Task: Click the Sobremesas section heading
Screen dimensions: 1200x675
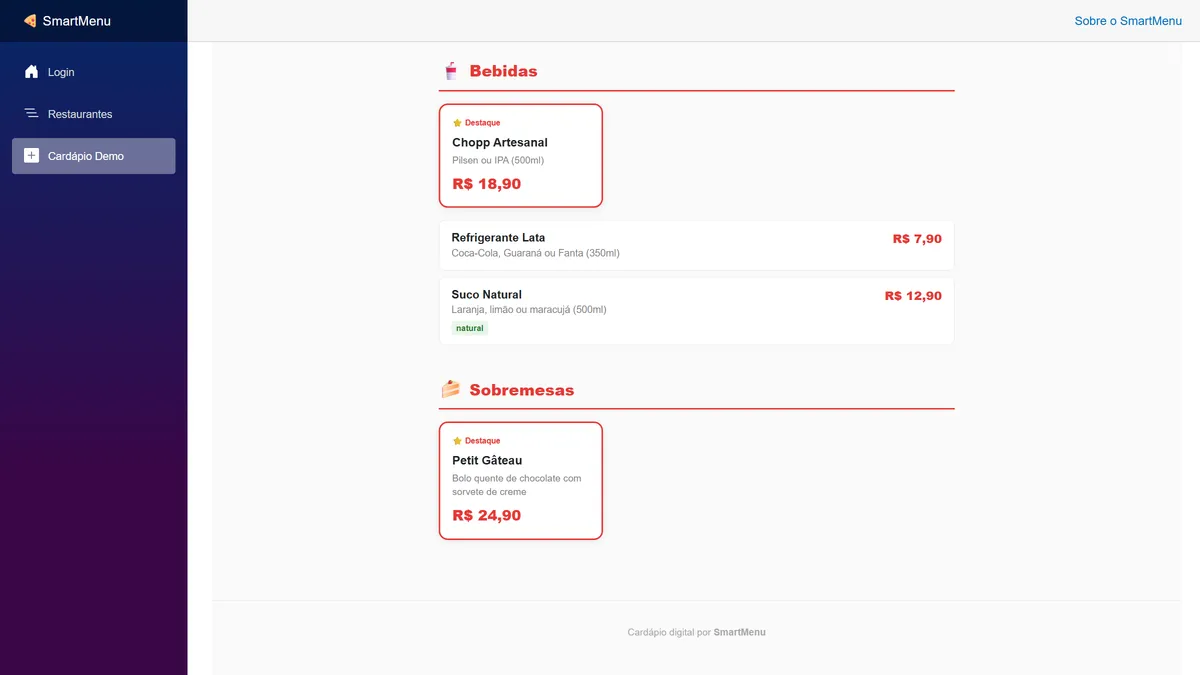Action: [522, 390]
